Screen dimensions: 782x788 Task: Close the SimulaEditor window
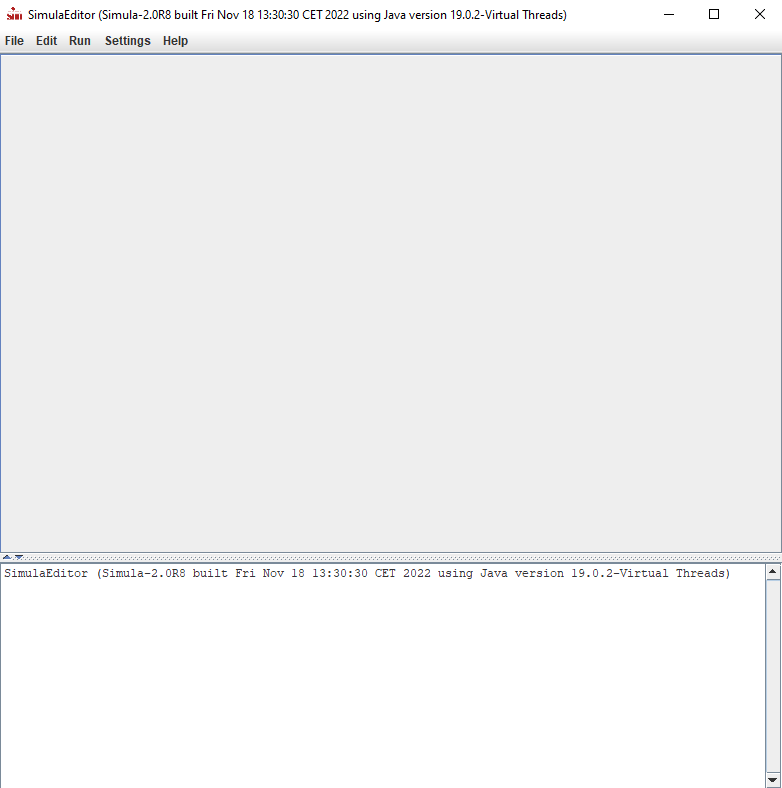pyautogui.click(x=759, y=15)
